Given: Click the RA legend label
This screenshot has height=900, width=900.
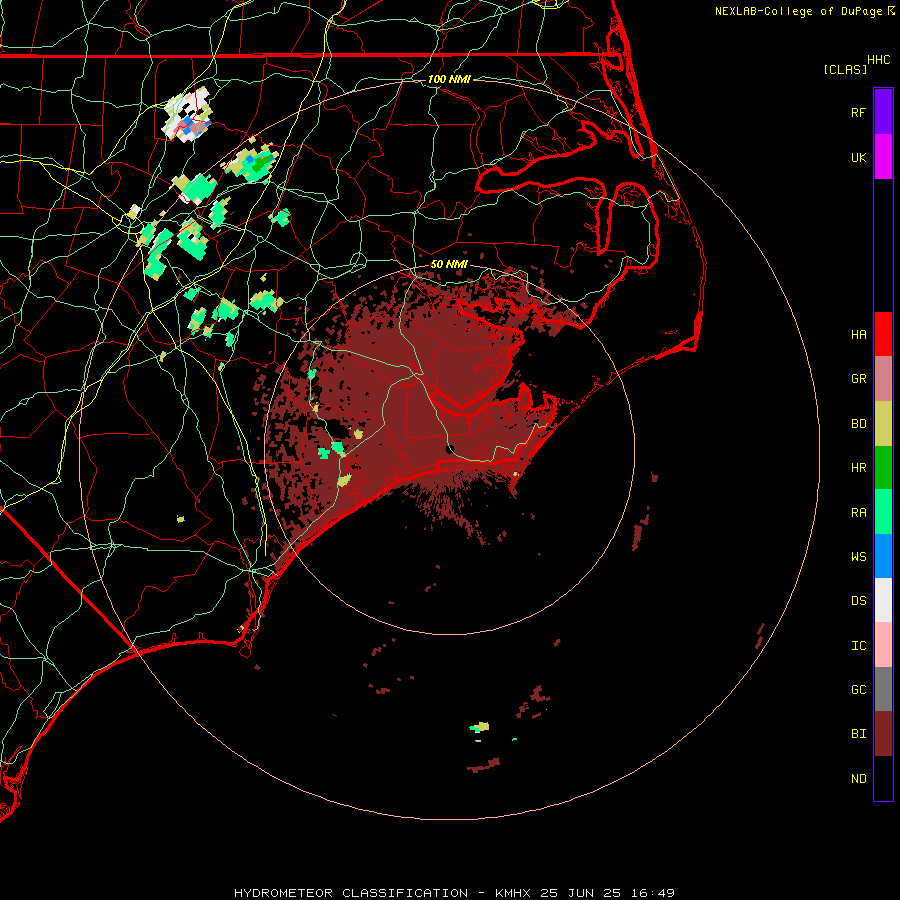Looking at the screenshot, I should click(858, 513).
